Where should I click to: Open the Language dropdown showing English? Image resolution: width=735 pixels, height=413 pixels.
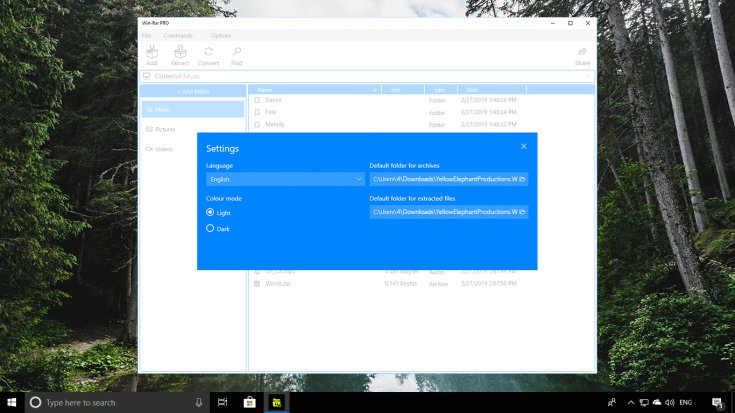click(285, 180)
